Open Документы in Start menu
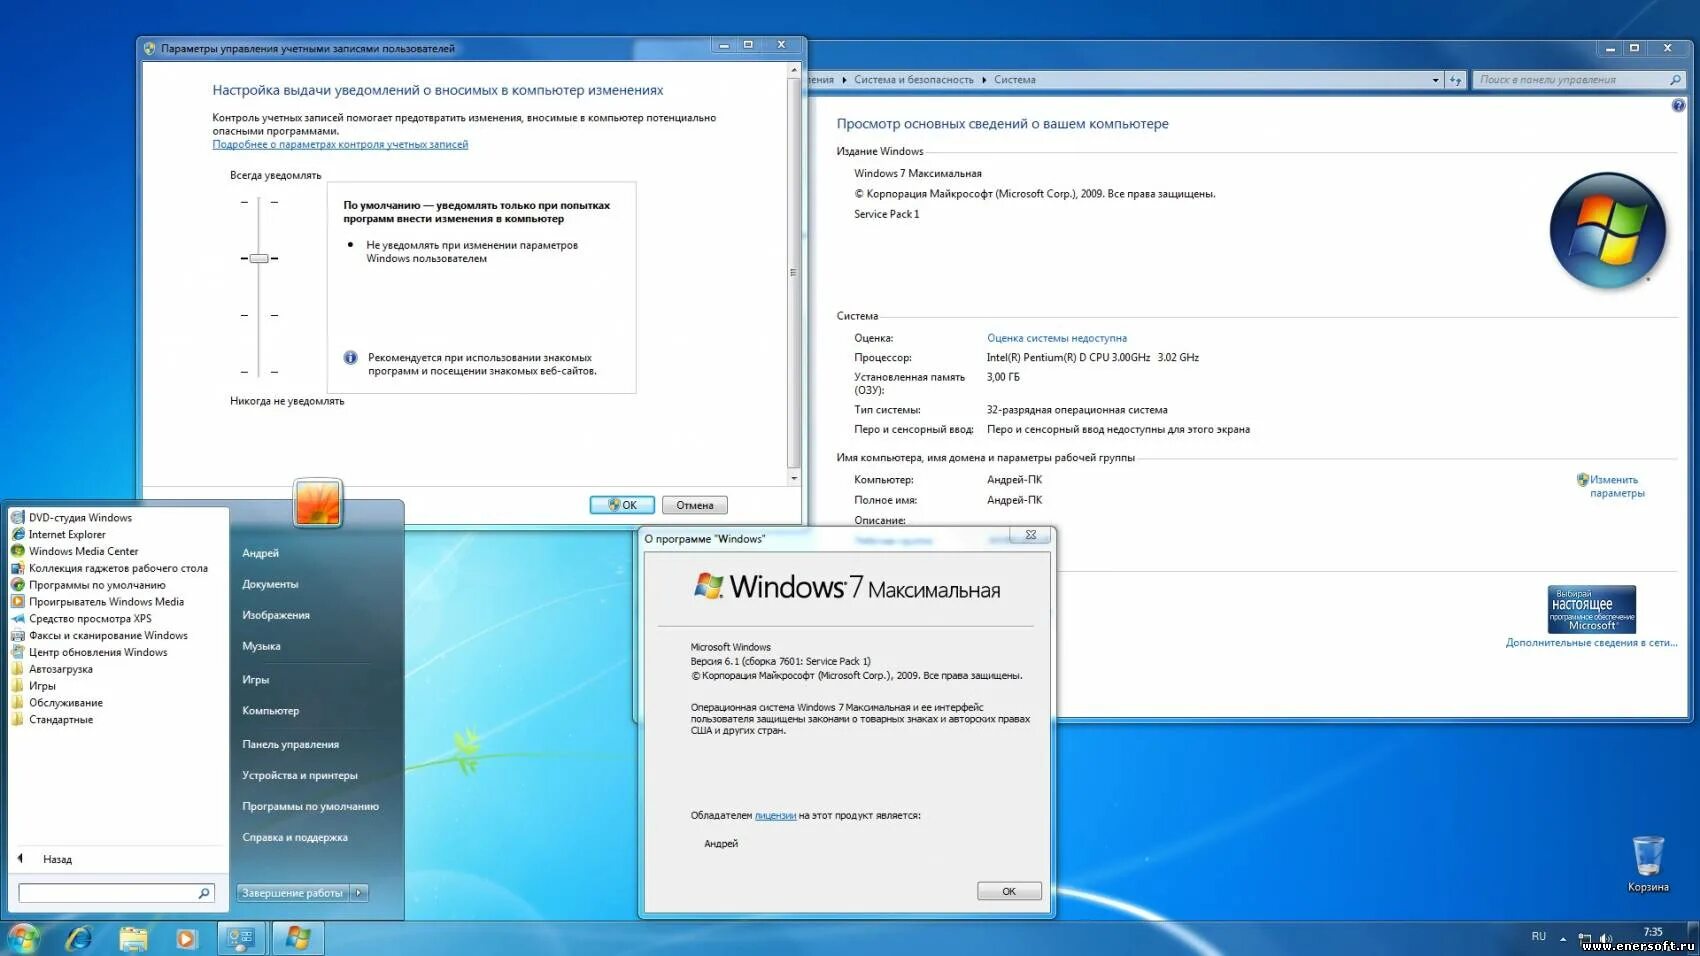This screenshot has height=956, width=1700. (270, 584)
